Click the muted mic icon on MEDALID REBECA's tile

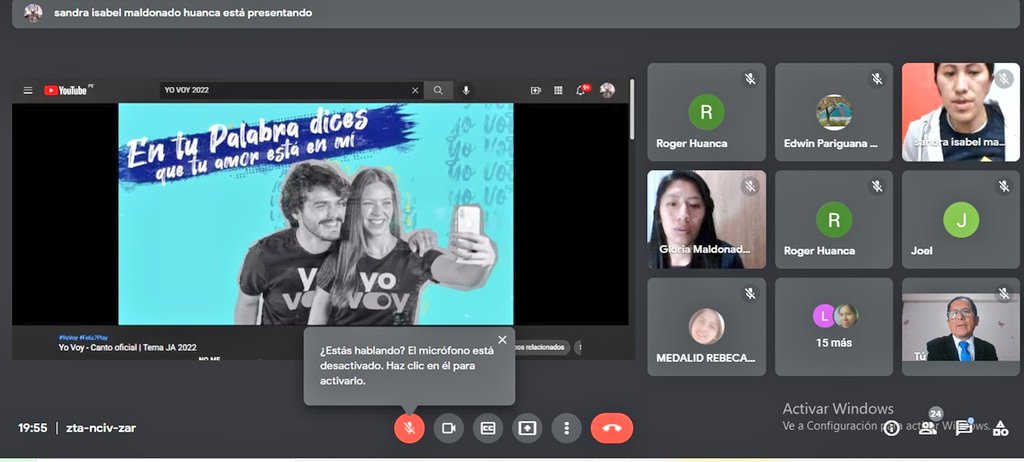[750, 294]
